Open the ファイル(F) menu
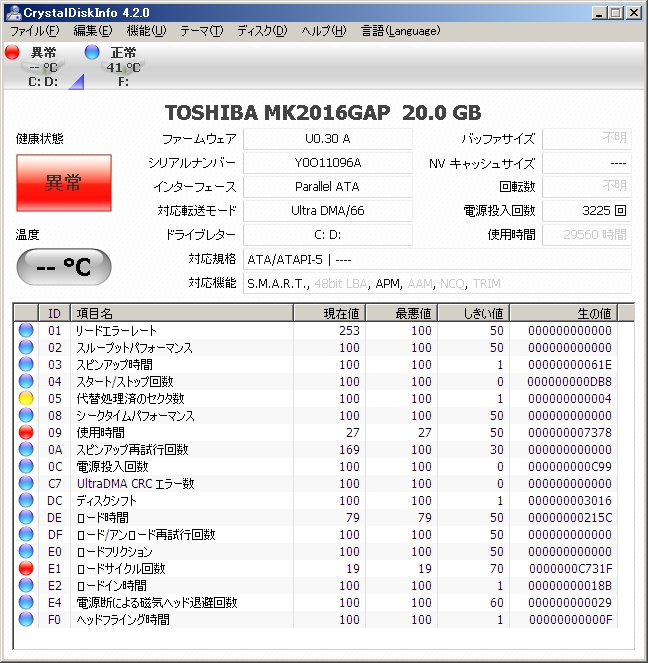Screen dimensions: 648x663 (x=35, y=31)
